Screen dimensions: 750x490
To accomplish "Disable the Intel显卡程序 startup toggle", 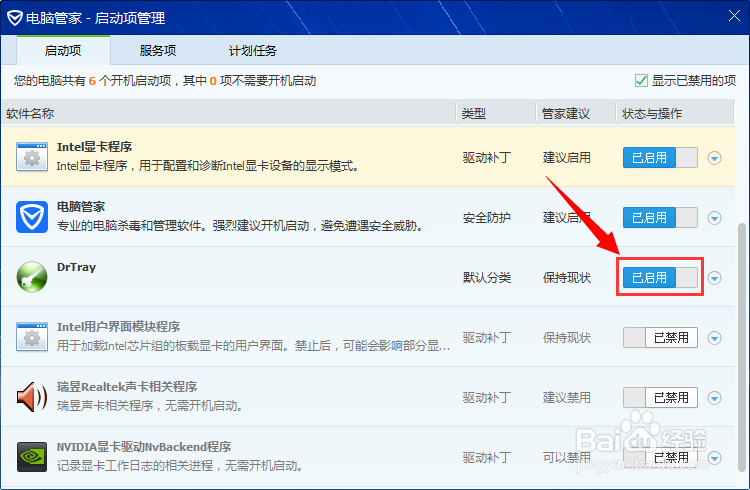I will (x=660, y=157).
